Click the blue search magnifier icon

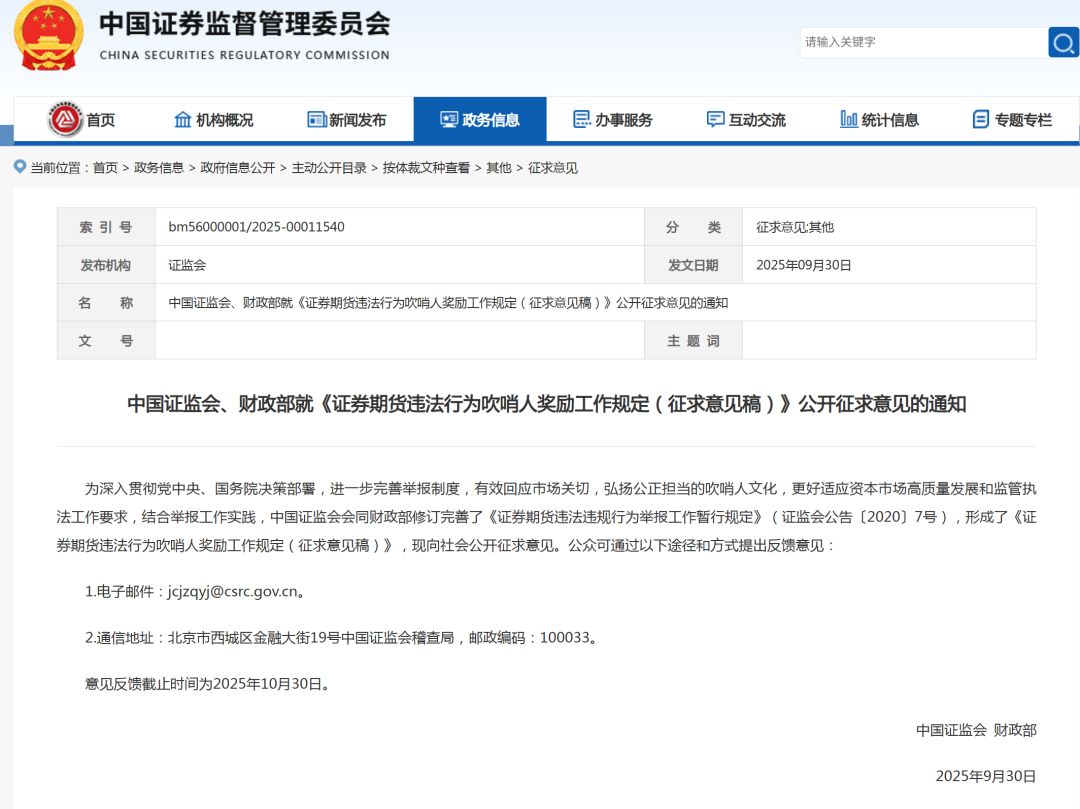[1063, 42]
